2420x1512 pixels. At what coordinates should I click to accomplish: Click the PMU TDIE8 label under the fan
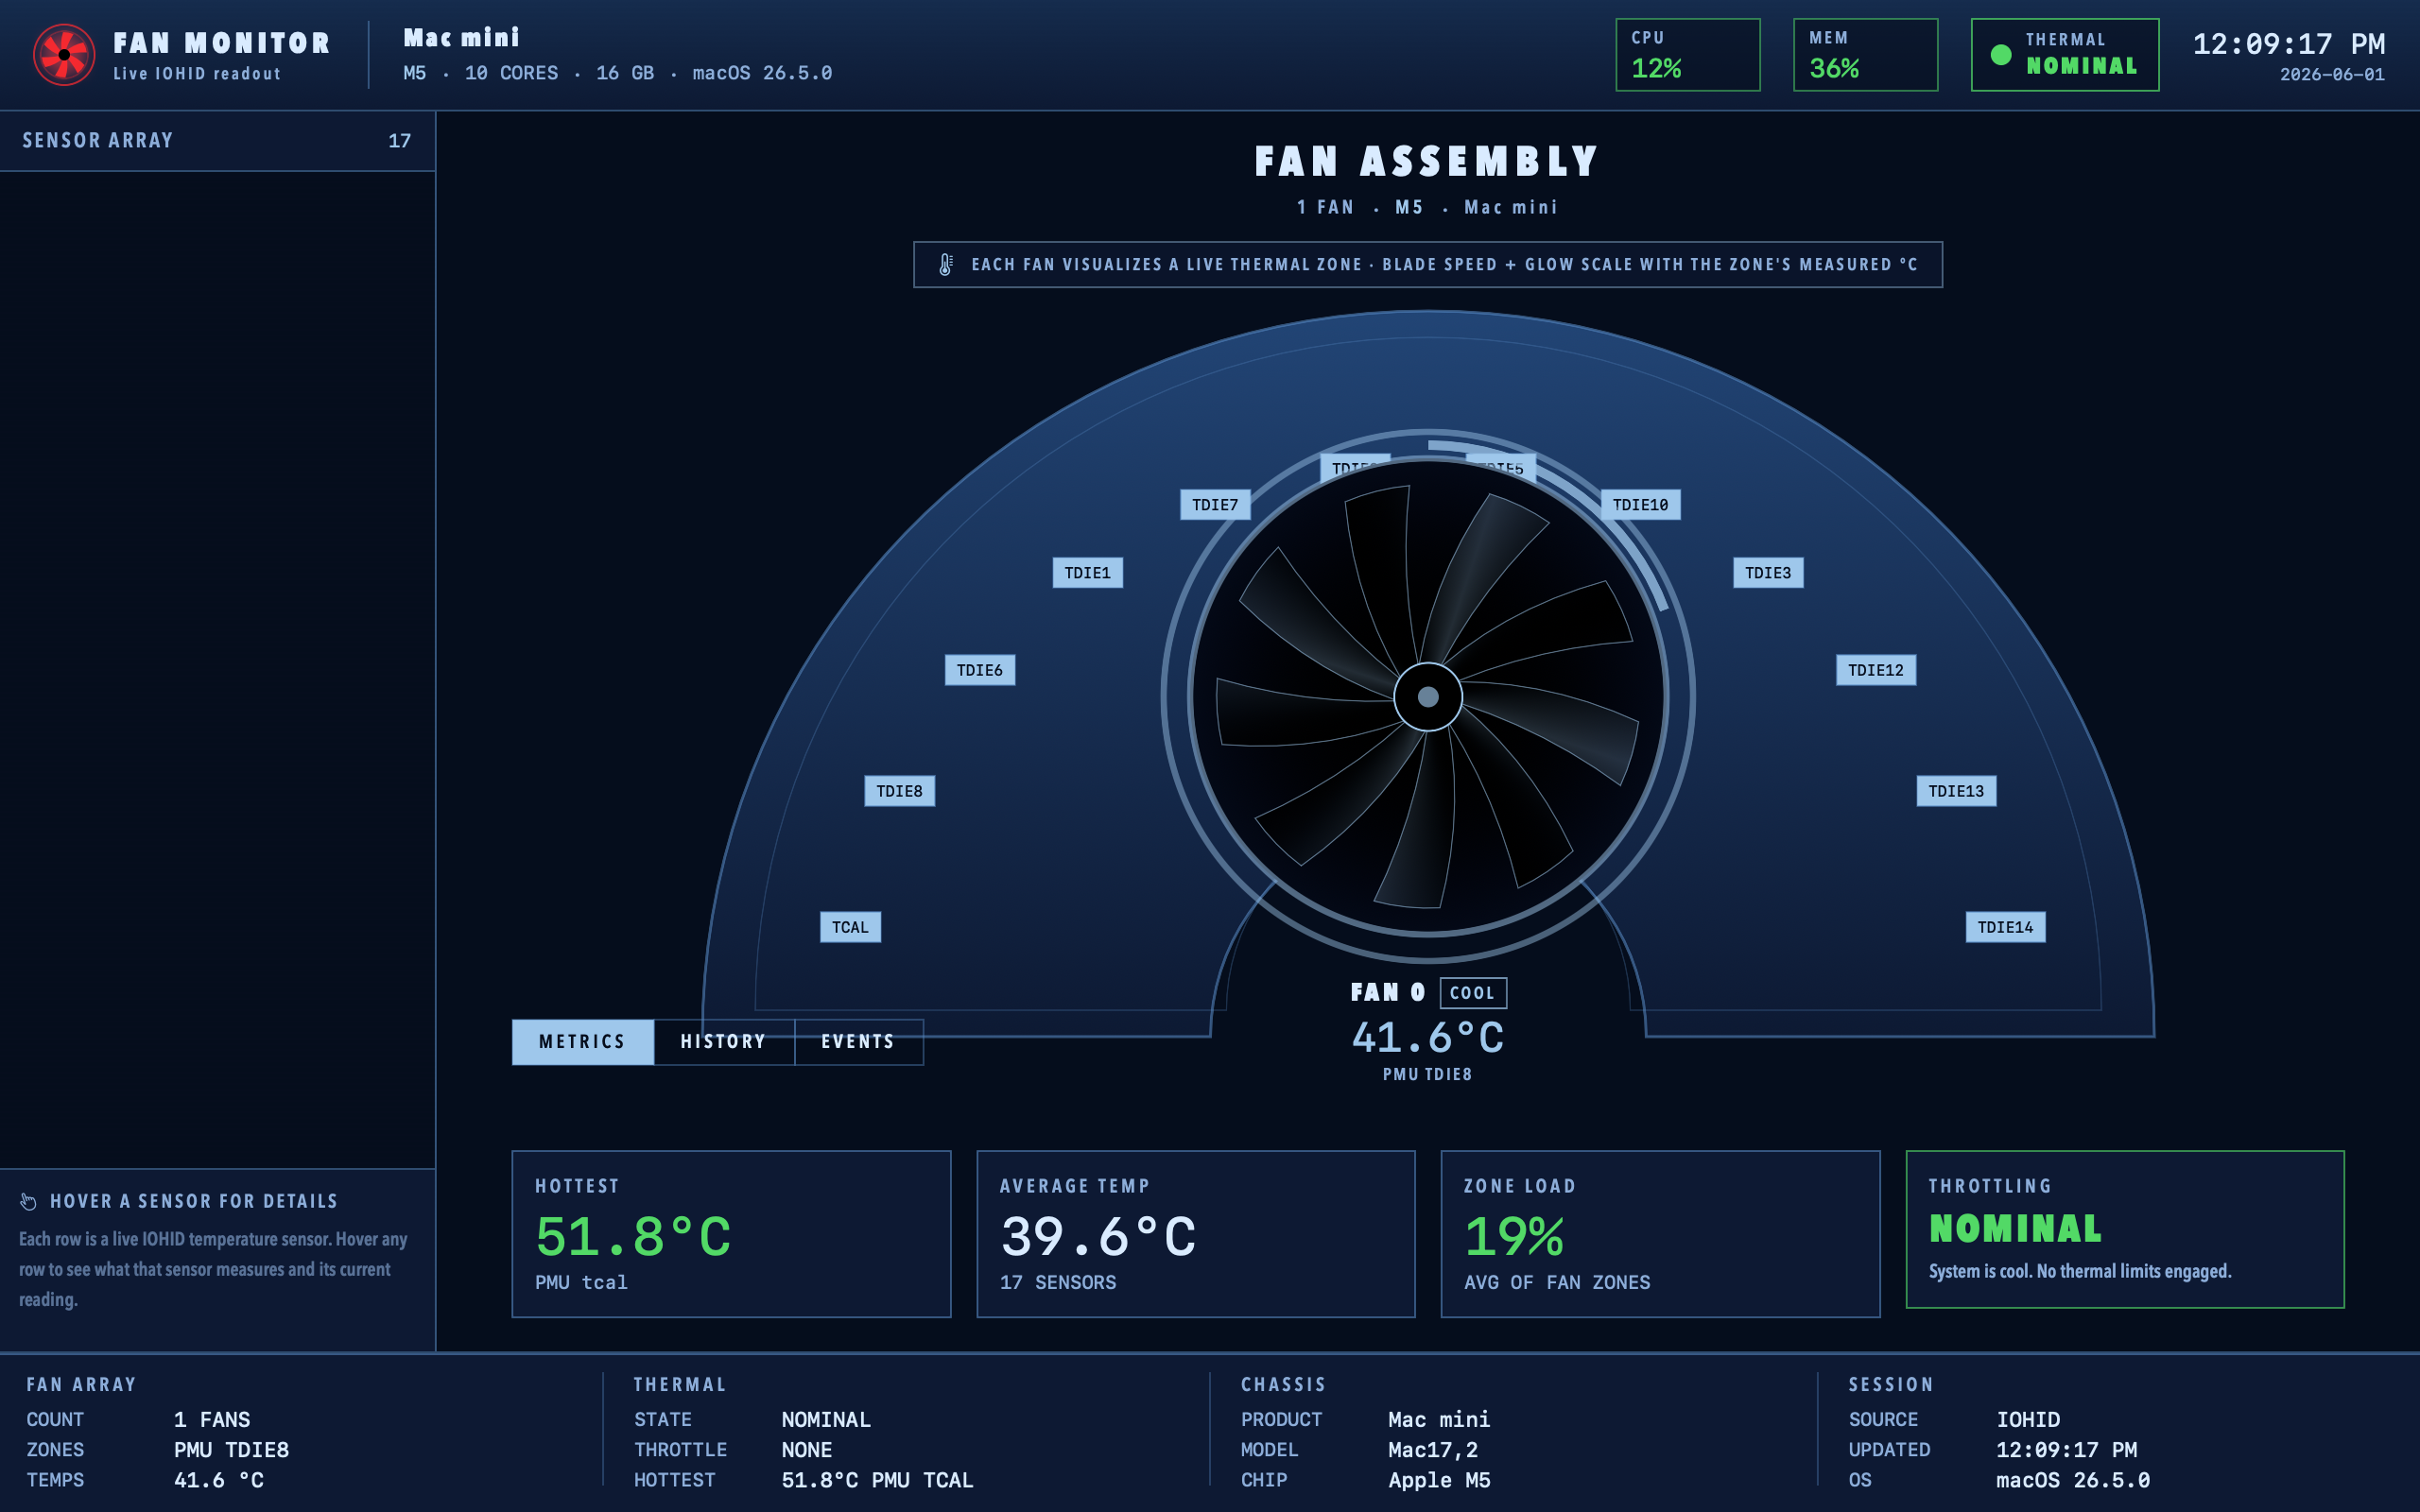click(x=1428, y=1074)
